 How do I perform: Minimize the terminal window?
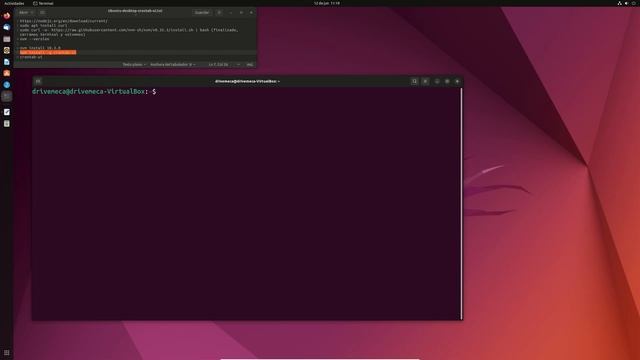pos(437,81)
